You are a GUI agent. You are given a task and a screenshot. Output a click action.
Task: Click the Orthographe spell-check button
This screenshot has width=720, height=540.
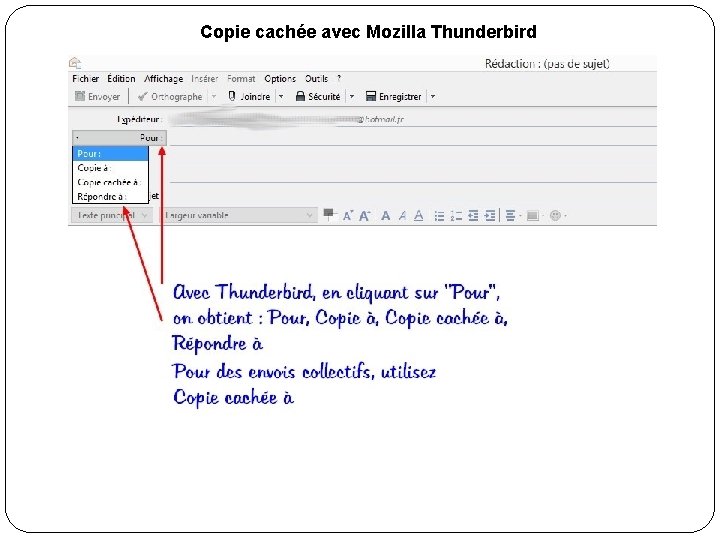[x=170, y=96]
